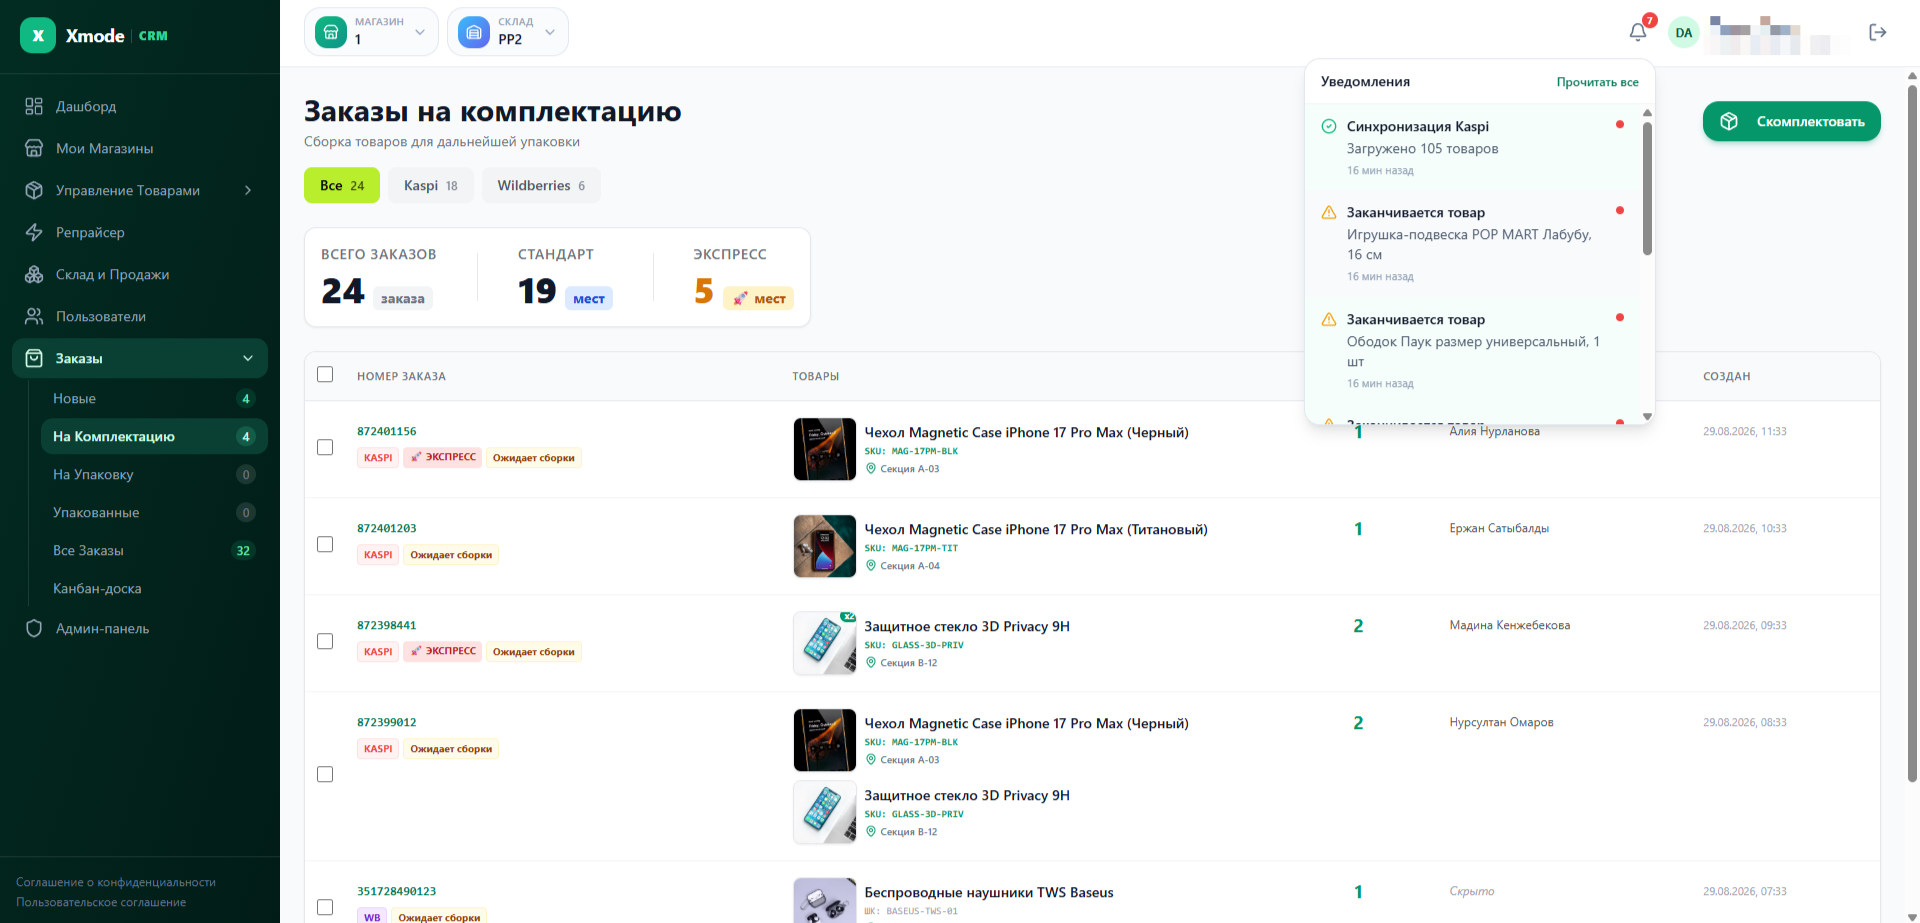Viewport: 1920px width, 923px height.
Task: Open thumbnail of Беспроводные наушники TWS Baseus
Action: pyautogui.click(x=825, y=901)
